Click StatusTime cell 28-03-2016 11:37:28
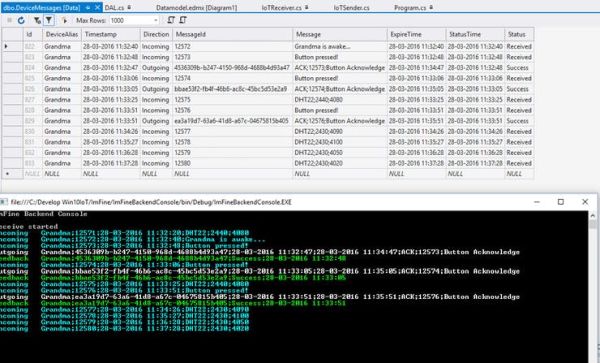 pyautogui.click(x=475, y=163)
